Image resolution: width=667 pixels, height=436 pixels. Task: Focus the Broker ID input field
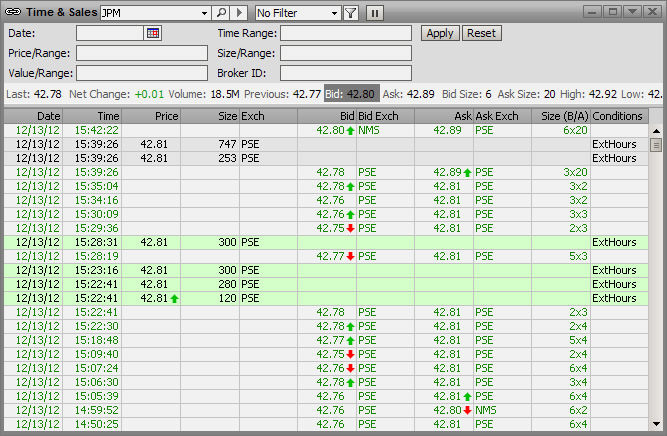(346, 73)
